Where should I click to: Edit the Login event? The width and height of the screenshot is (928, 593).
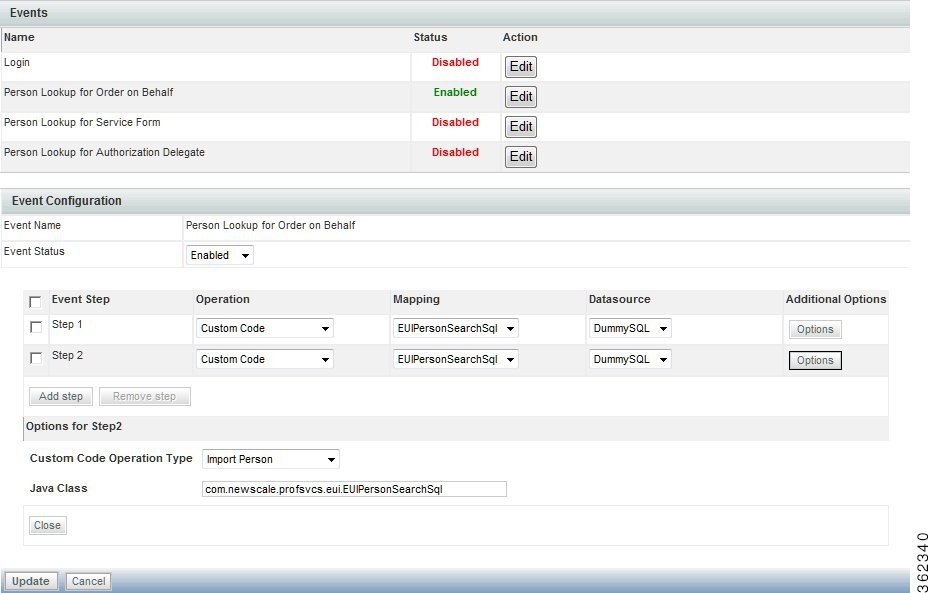click(520, 66)
